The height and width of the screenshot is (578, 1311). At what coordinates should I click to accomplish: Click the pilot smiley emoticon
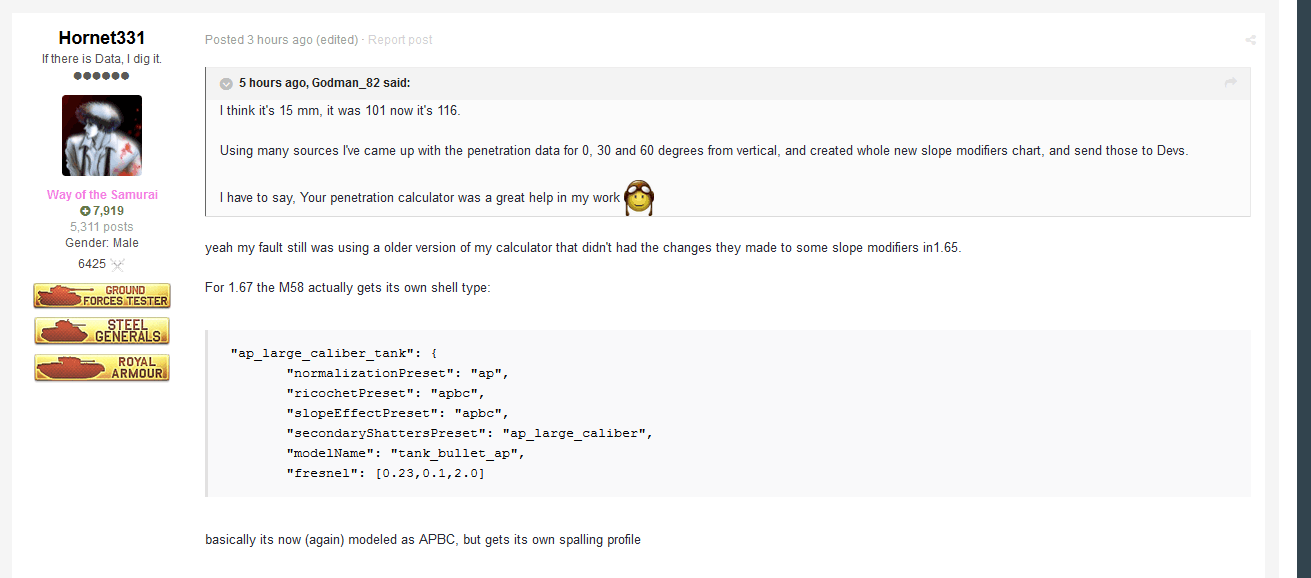point(639,197)
